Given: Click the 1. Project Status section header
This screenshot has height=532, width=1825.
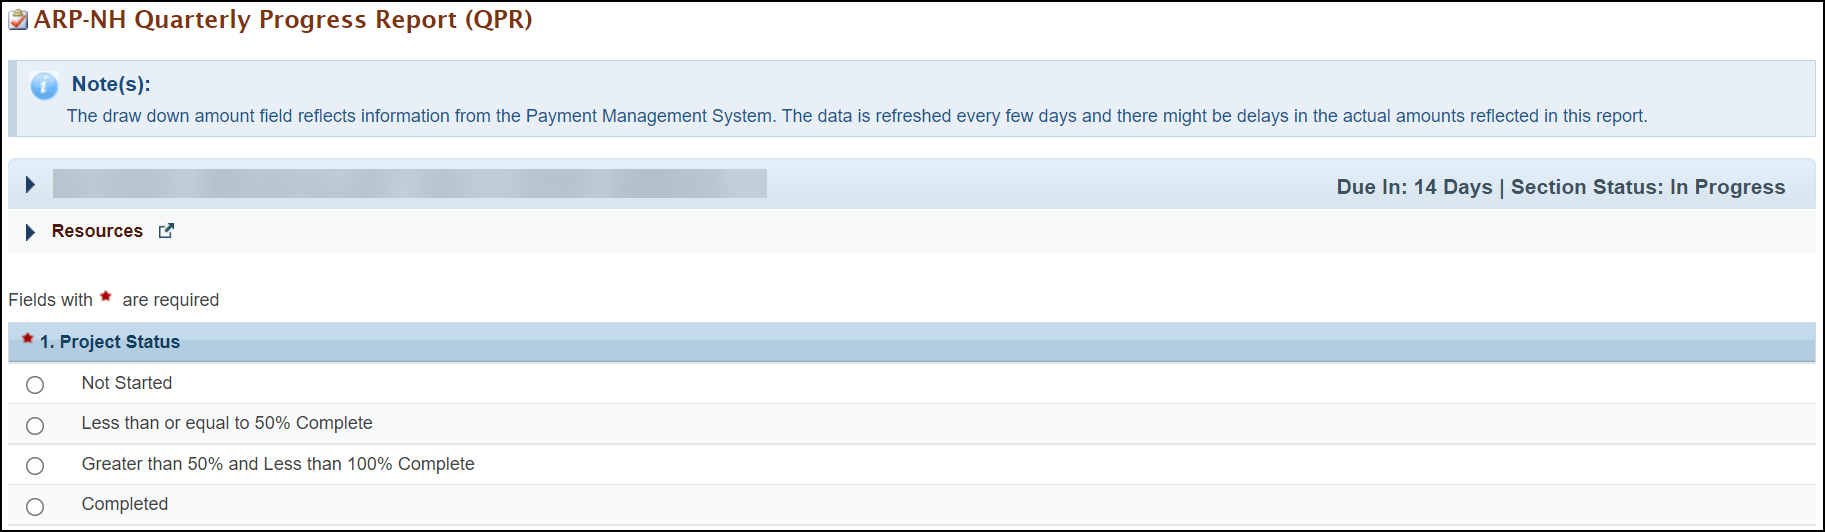Looking at the screenshot, I should pyautogui.click(x=110, y=342).
